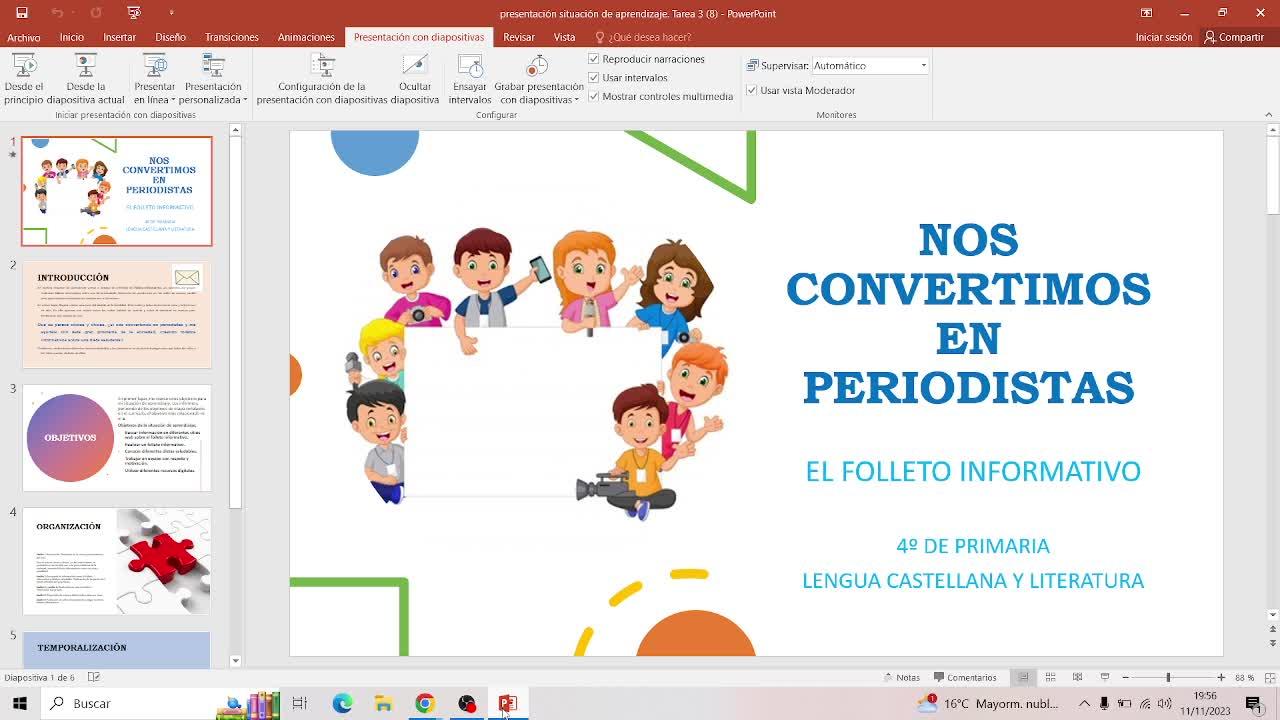Open PowerPoint from the Windows taskbar

click(x=507, y=704)
